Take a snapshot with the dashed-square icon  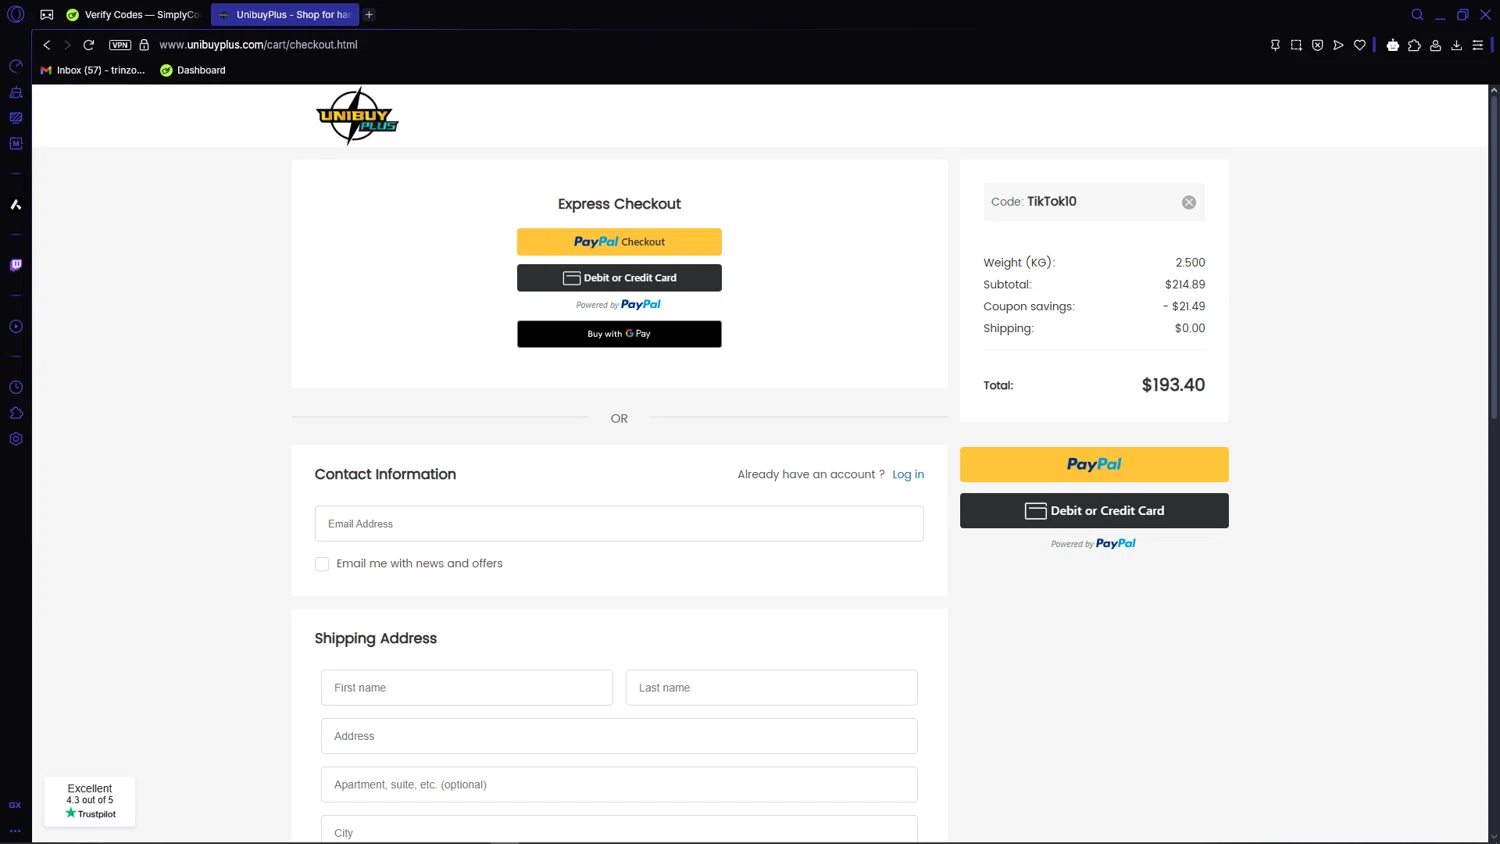pyautogui.click(x=1296, y=45)
